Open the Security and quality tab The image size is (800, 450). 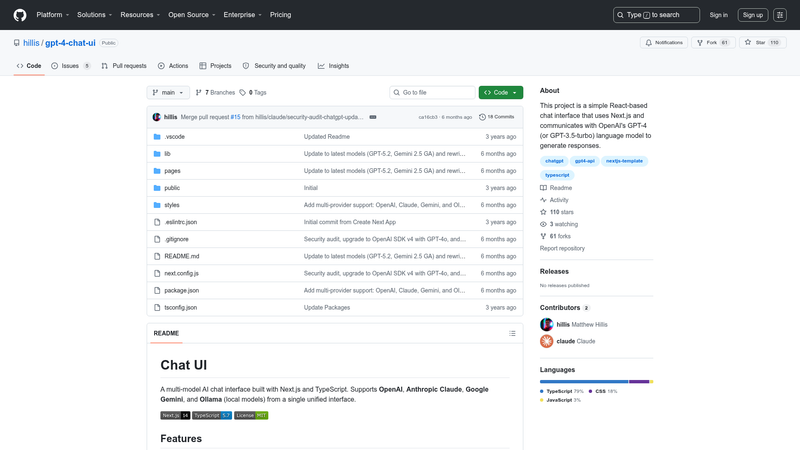click(x=274, y=66)
